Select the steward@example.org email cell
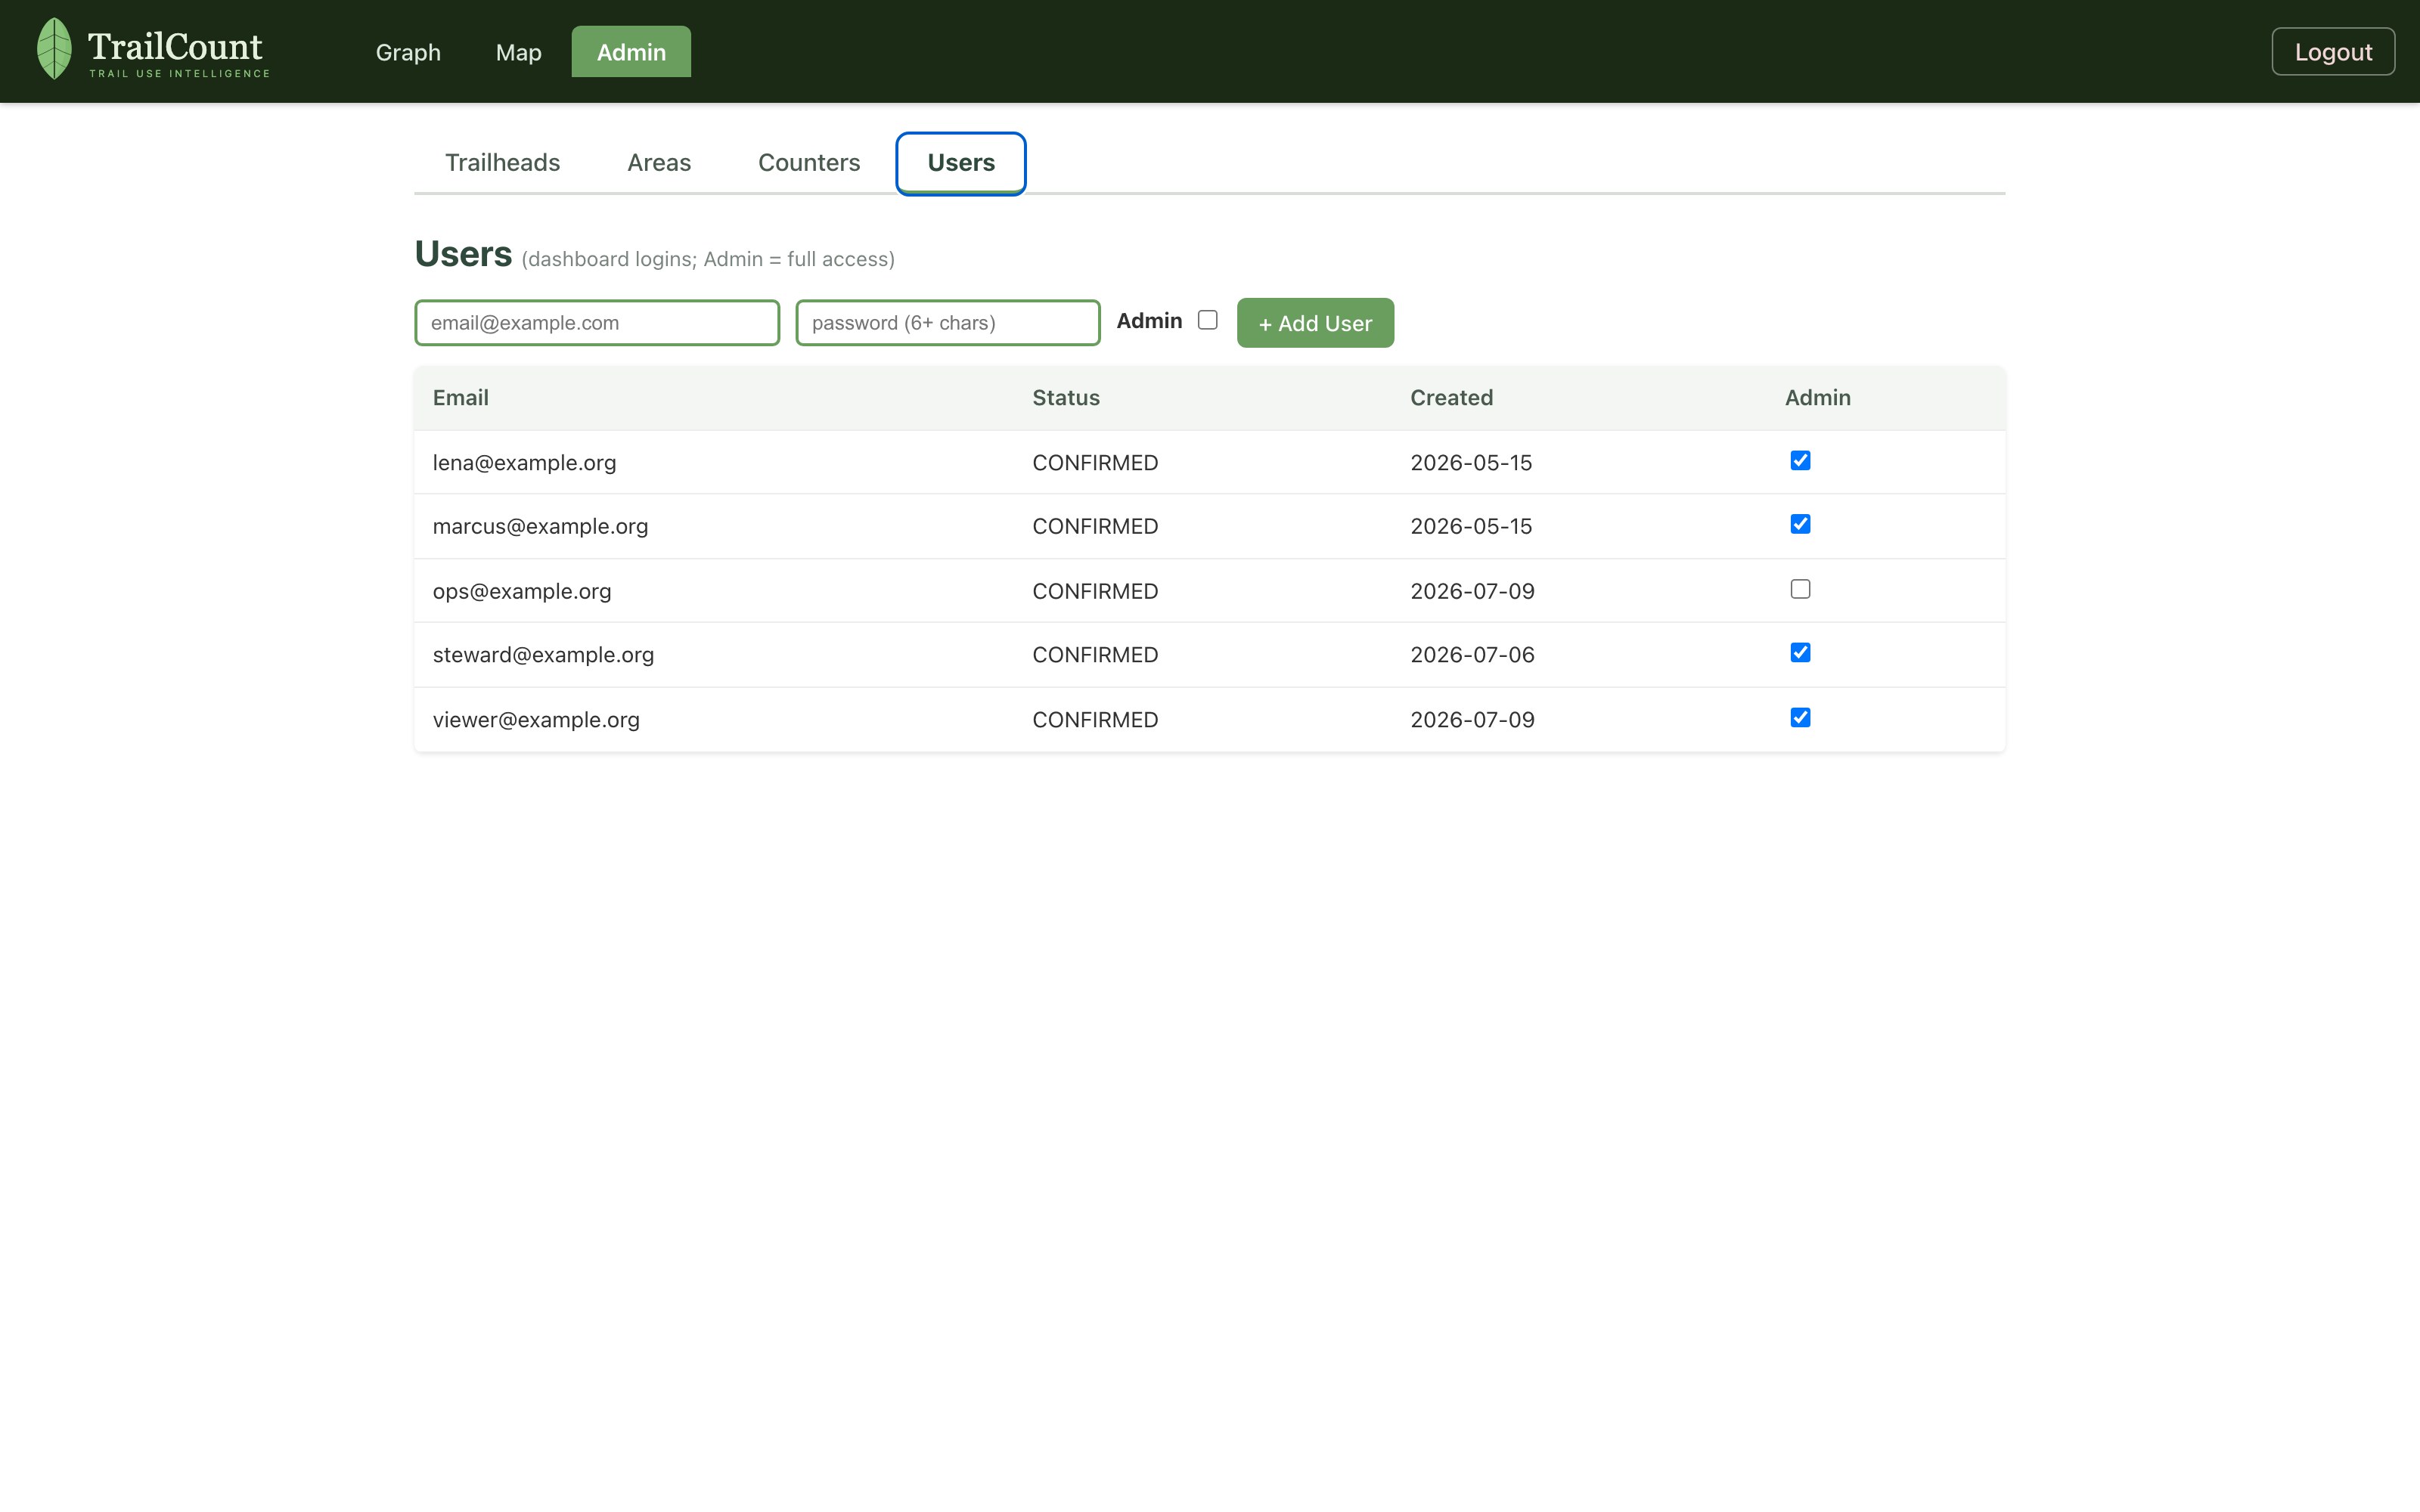Screen dimensions: 2420x1512 point(543,655)
